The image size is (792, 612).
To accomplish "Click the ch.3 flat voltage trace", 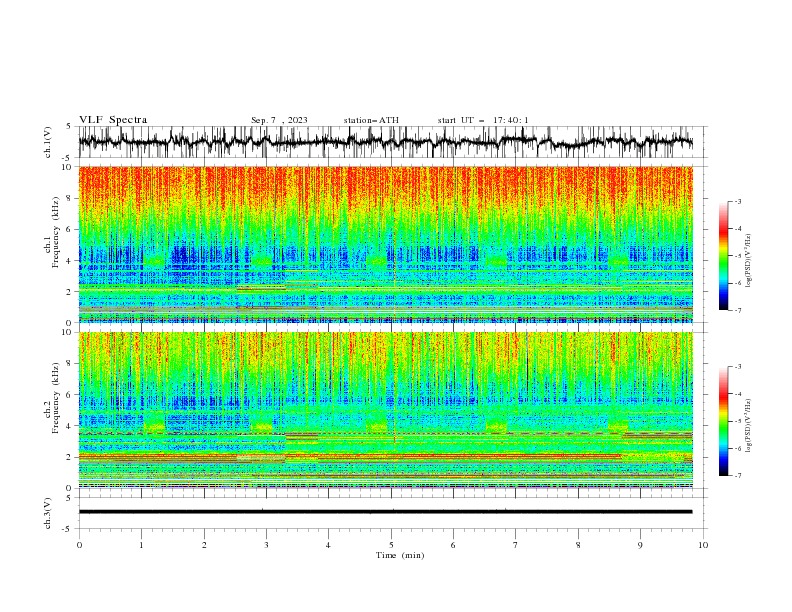I will pos(385,512).
